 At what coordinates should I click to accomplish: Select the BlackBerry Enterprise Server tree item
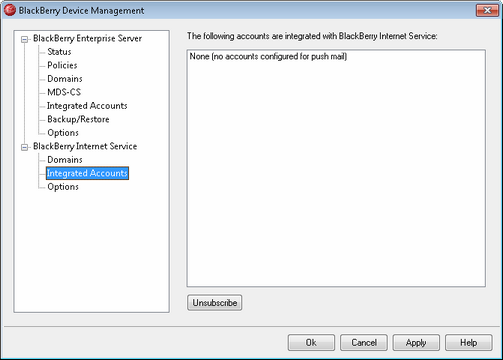coord(87,38)
